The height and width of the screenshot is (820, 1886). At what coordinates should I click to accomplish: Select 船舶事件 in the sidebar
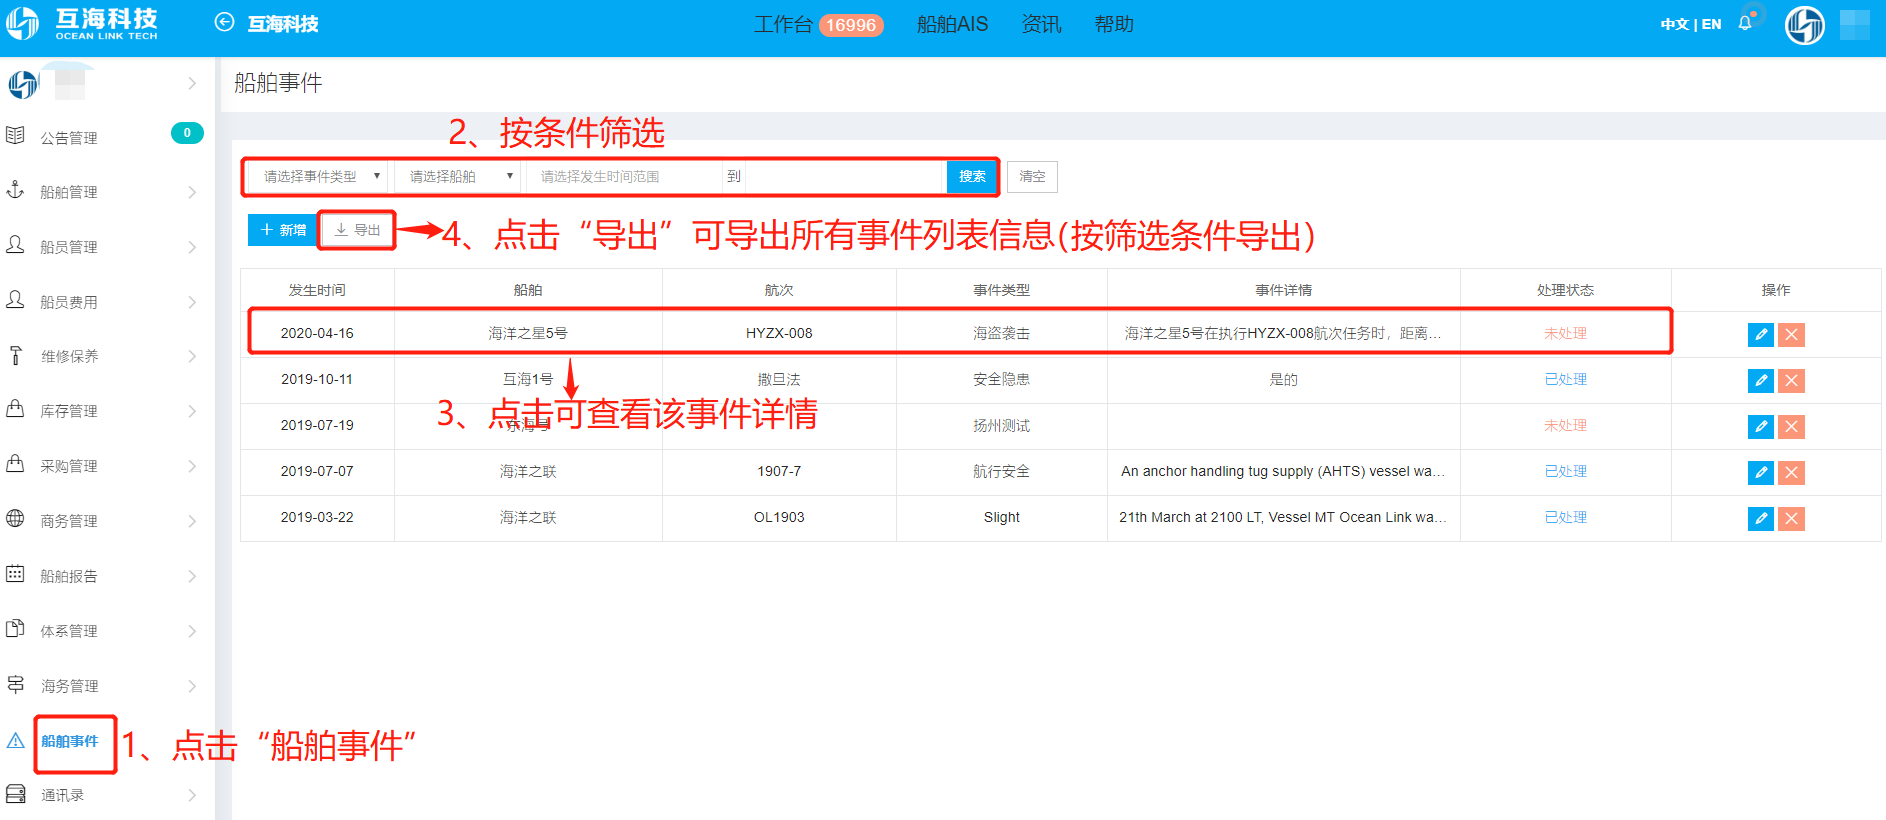[70, 741]
